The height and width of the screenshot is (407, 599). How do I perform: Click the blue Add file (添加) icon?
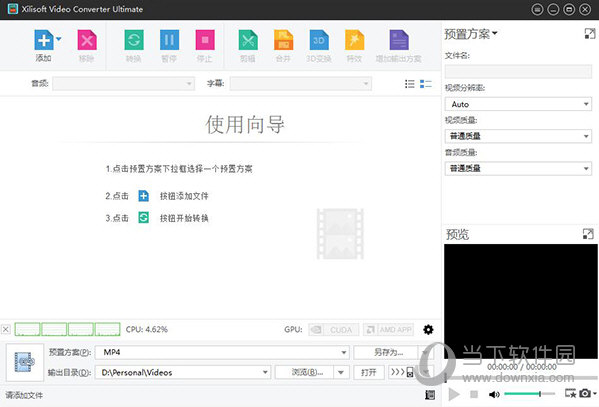44,40
